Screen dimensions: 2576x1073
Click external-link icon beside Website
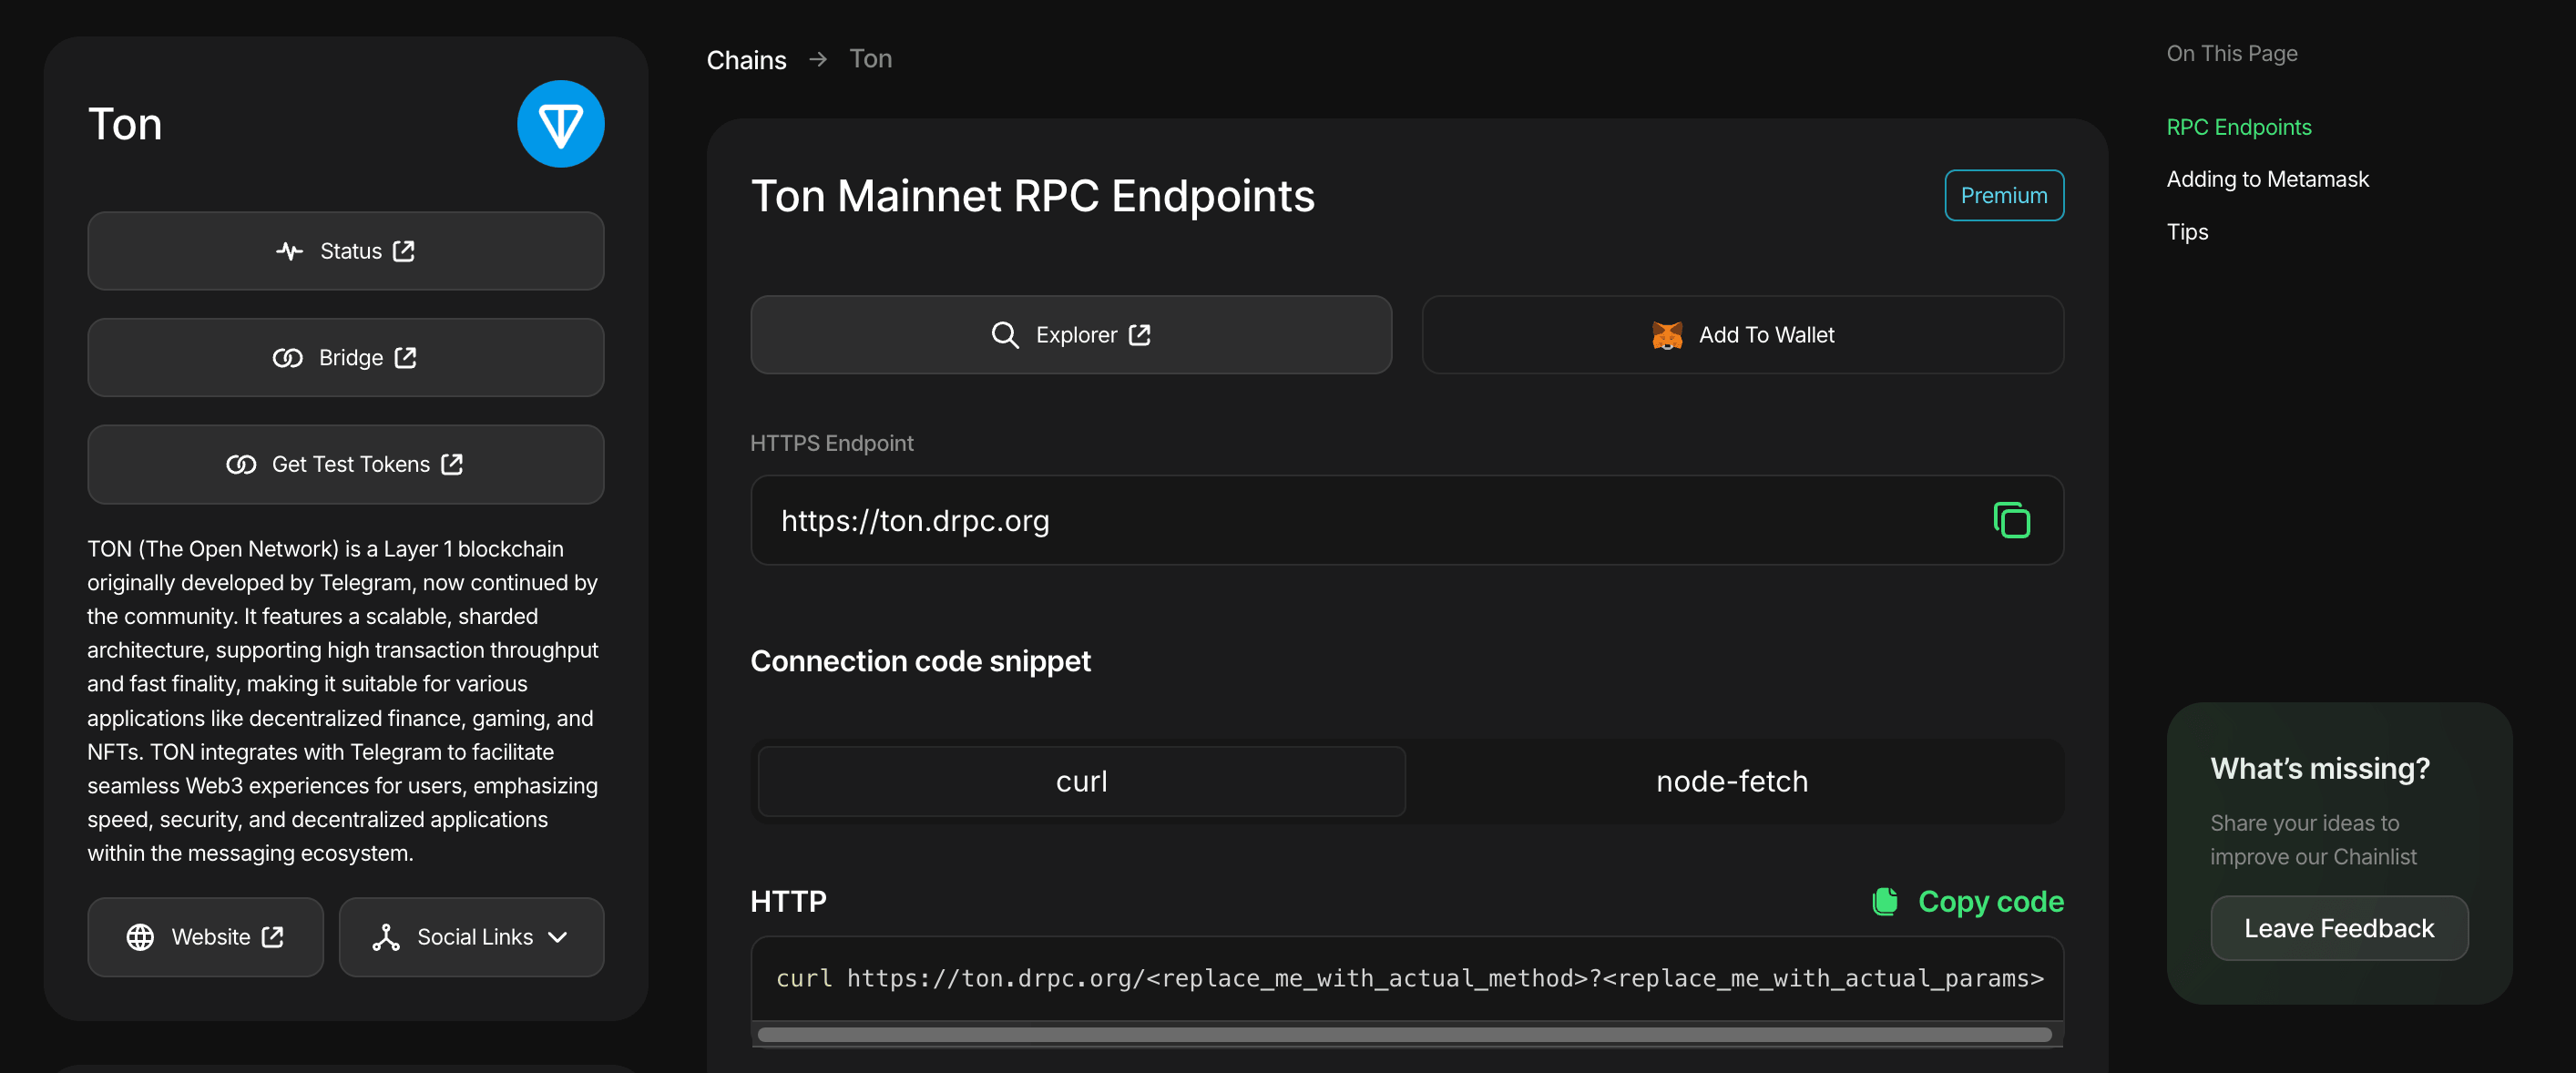273,937
